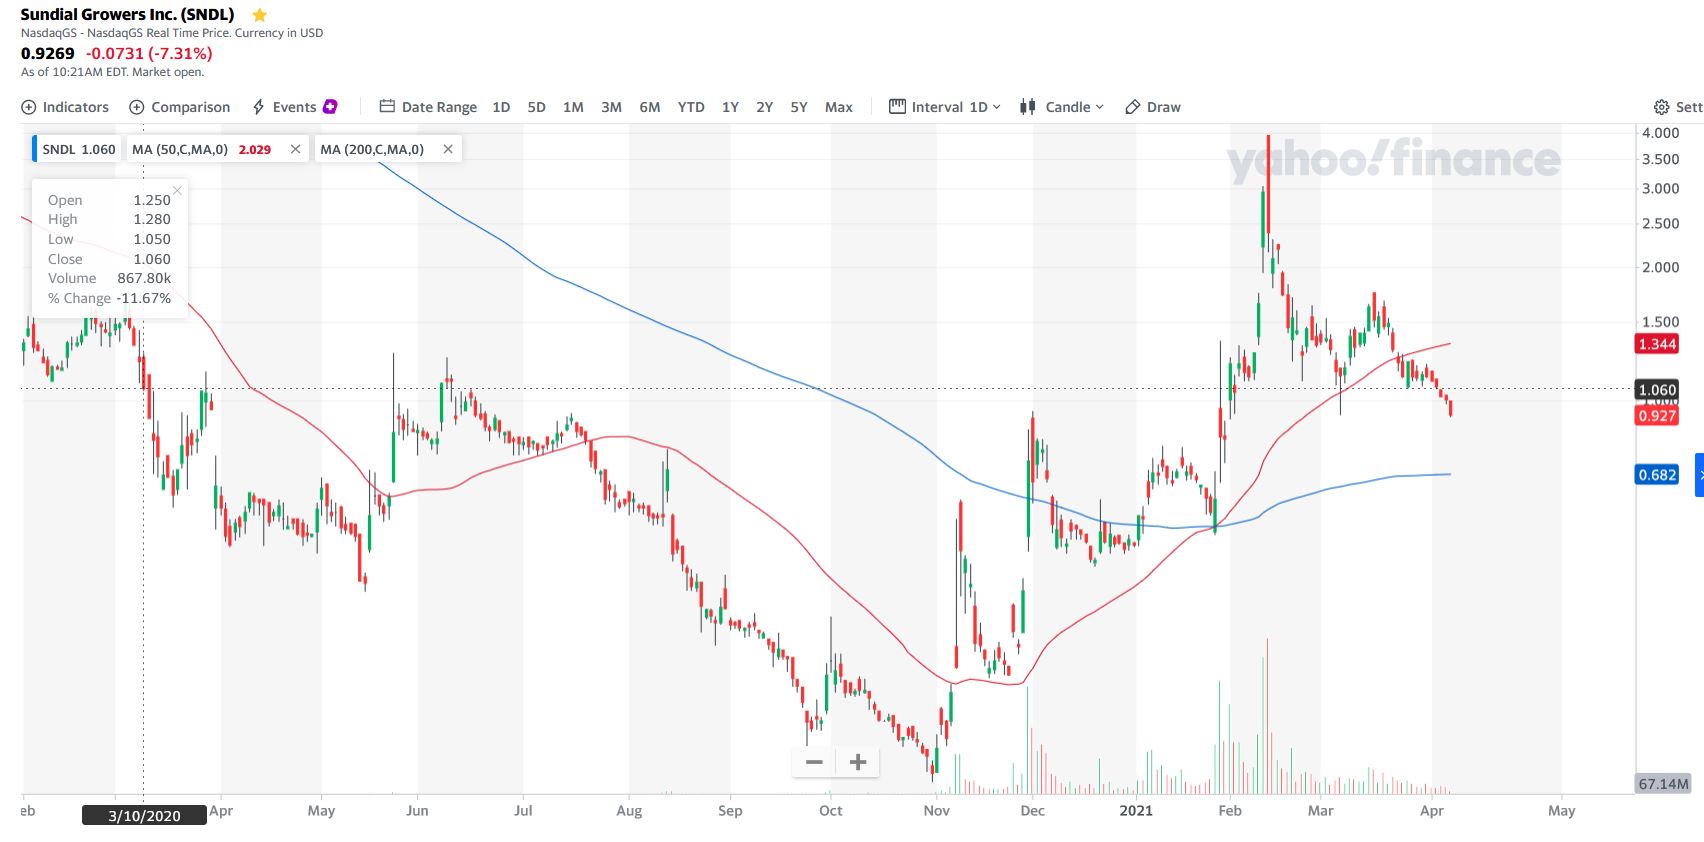Click the 0.927 current price tag
Image resolution: width=1704 pixels, height=842 pixels.
point(1657,416)
